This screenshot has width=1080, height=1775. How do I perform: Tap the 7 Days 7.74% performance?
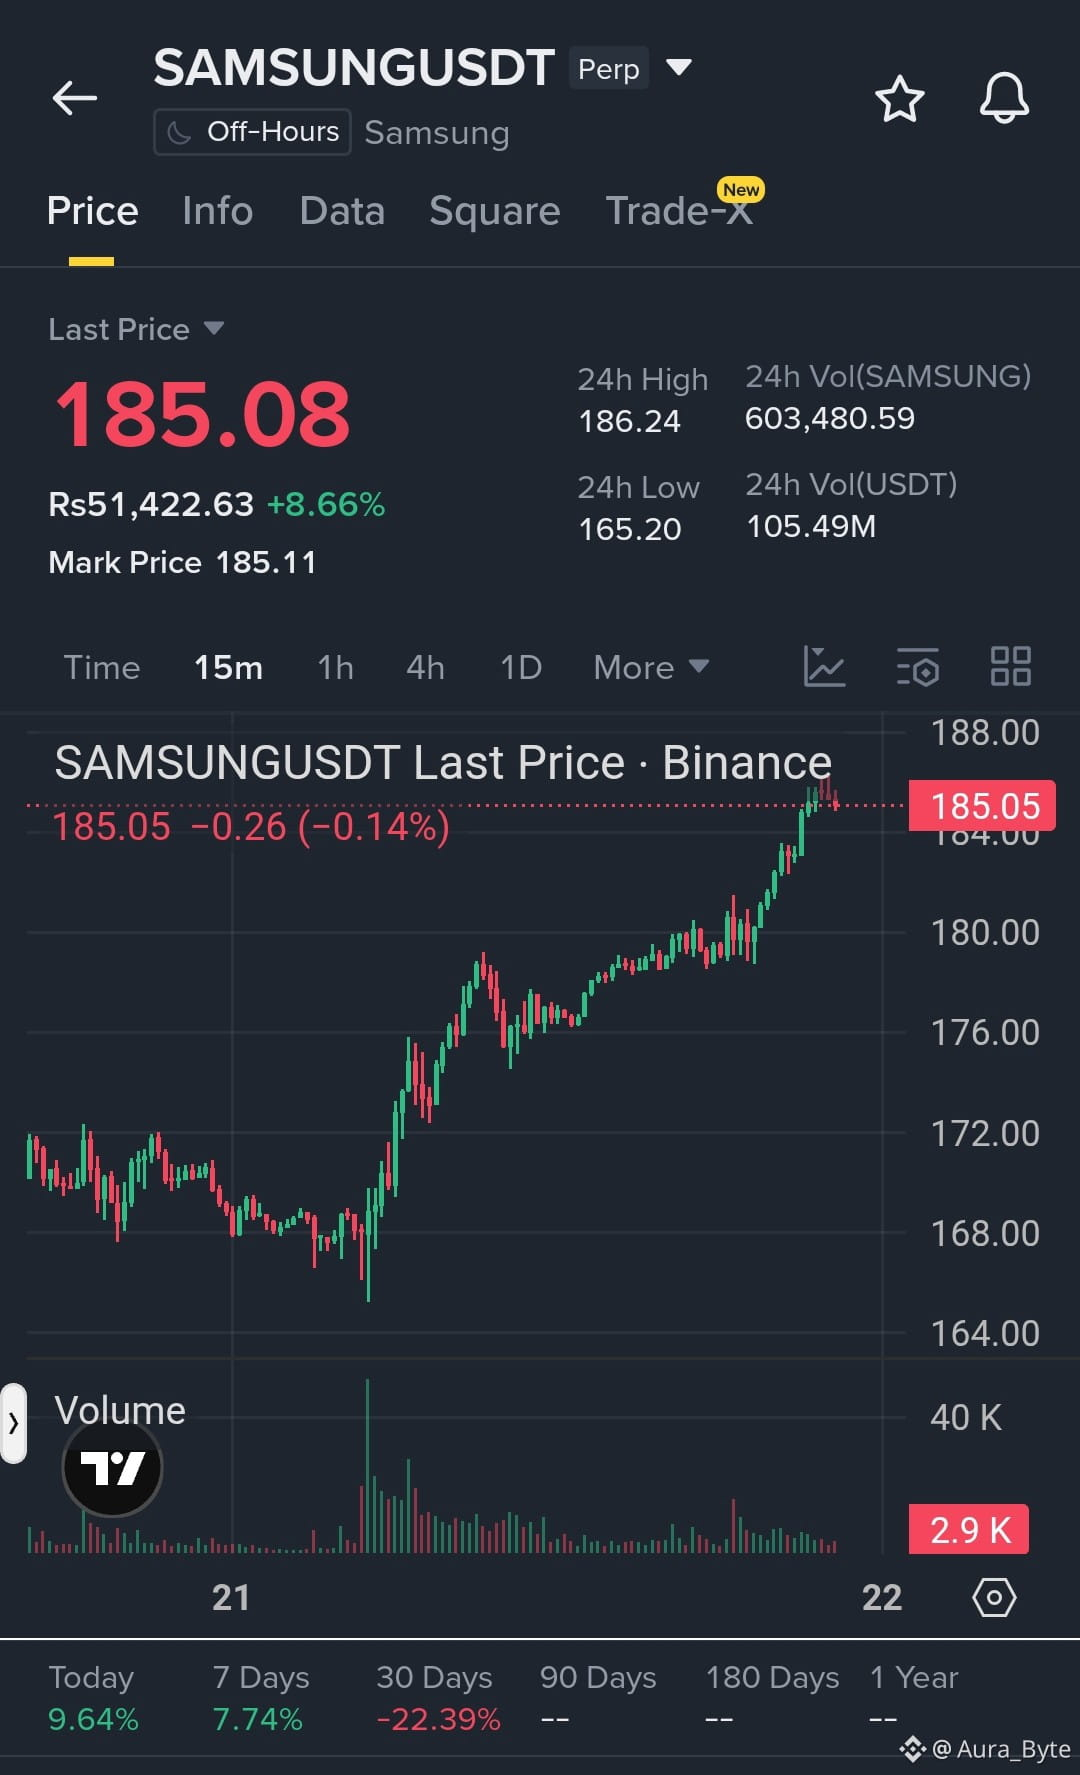coord(260,1698)
